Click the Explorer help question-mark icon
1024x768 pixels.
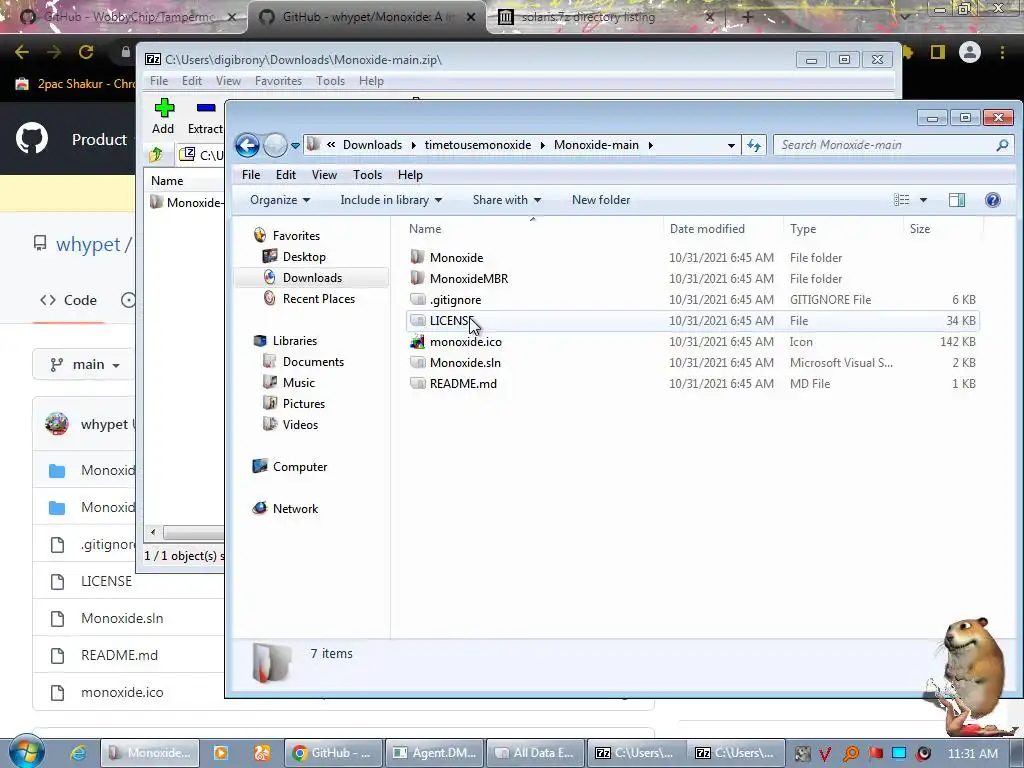coord(993,200)
